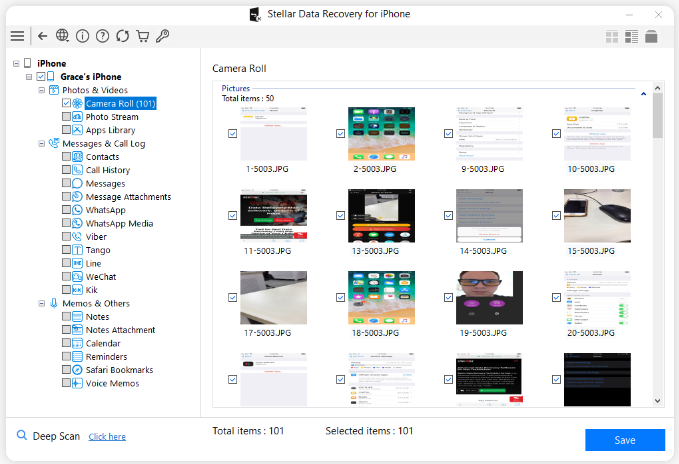679x464 pixels.
Task: Collapse the Memos & Others group
Action: click(42, 303)
